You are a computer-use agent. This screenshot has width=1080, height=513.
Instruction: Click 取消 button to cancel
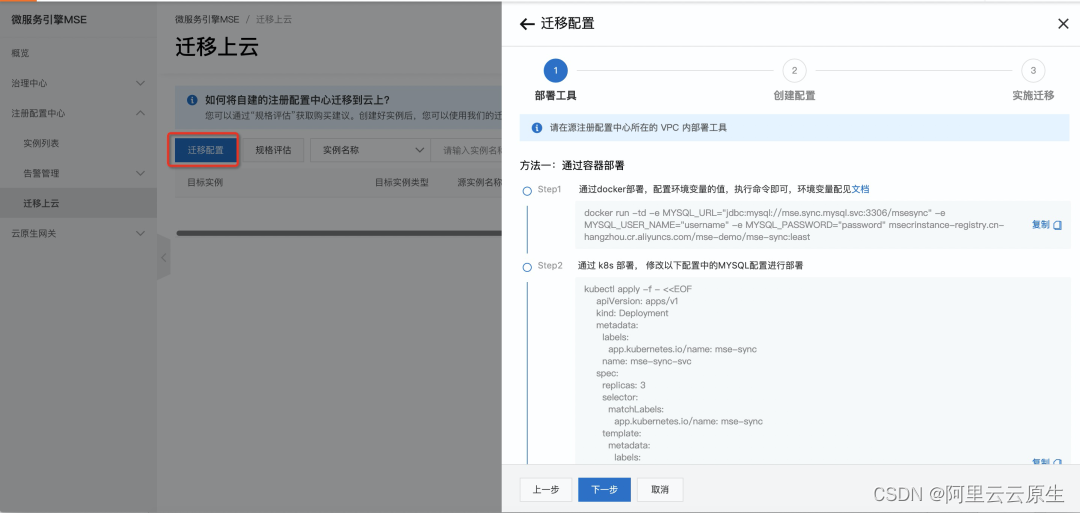[x=659, y=490]
